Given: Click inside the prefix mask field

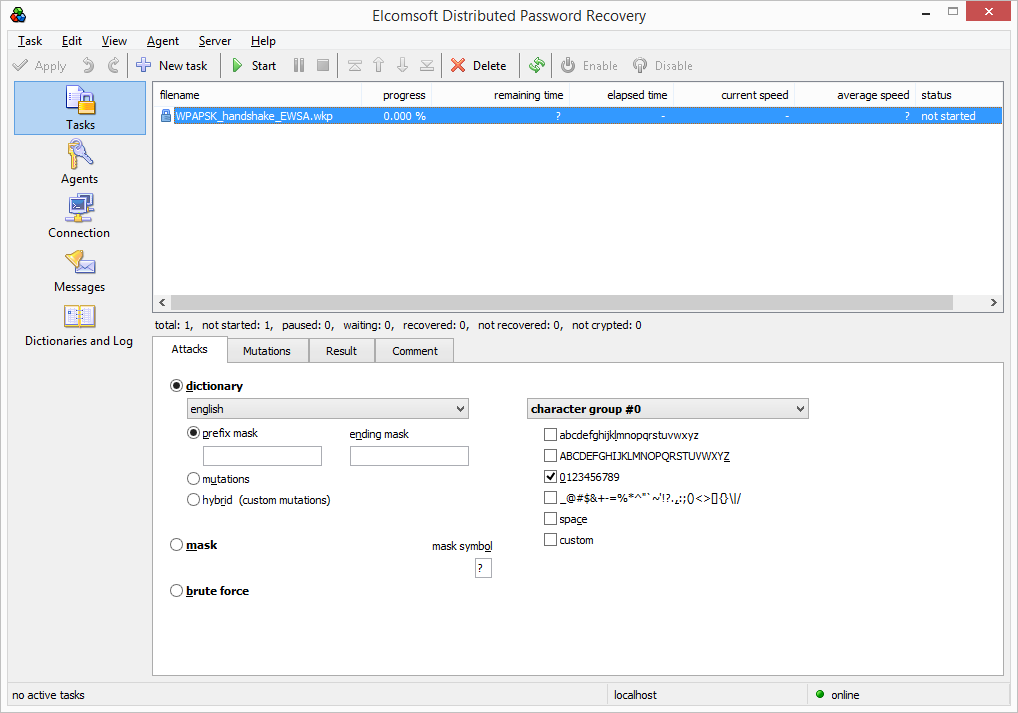Looking at the screenshot, I should coord(262,455).
